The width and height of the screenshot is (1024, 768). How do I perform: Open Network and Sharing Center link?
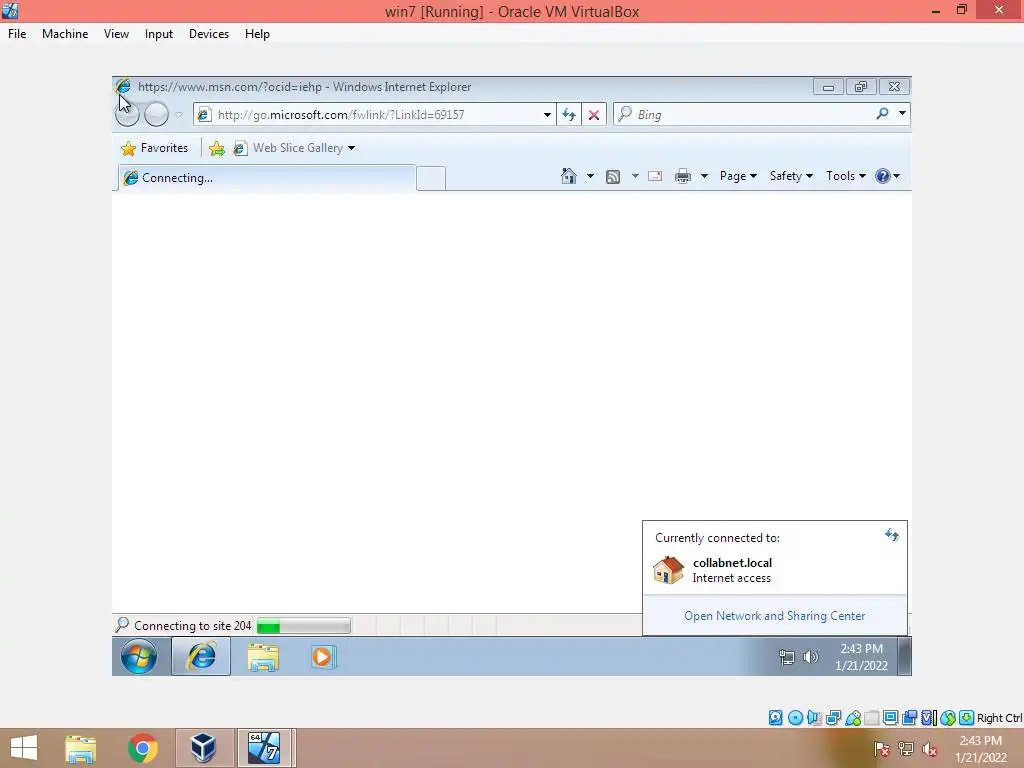coord(775,616)
